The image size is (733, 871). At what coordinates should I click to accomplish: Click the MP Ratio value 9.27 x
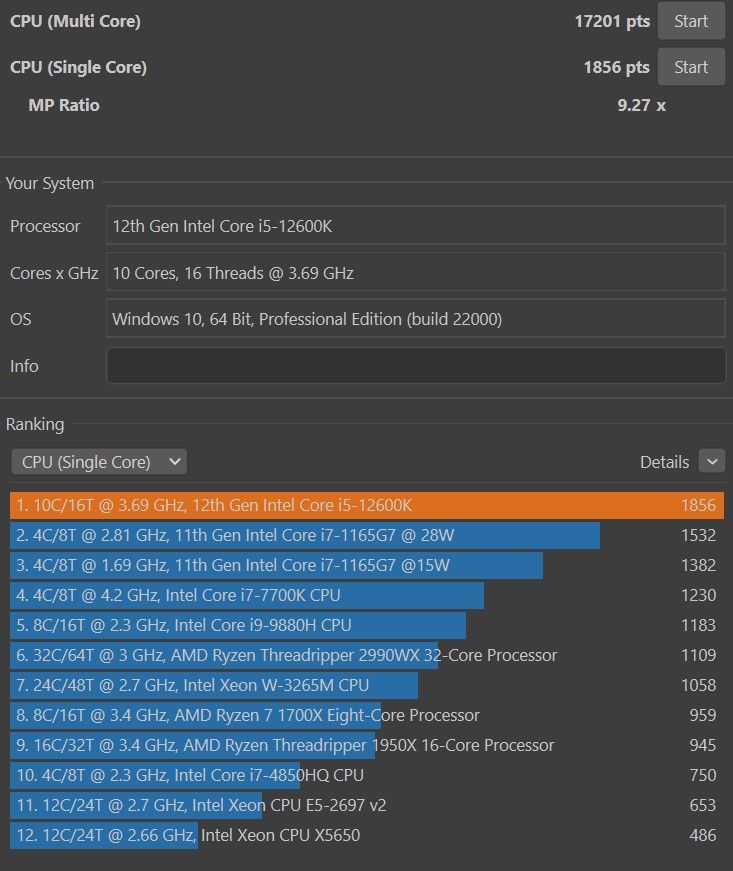641,105
